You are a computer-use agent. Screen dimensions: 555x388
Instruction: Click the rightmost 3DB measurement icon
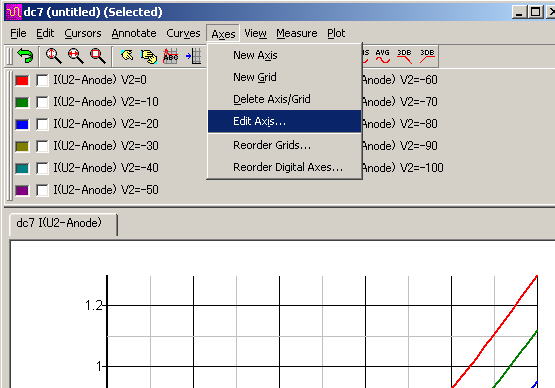427,56
